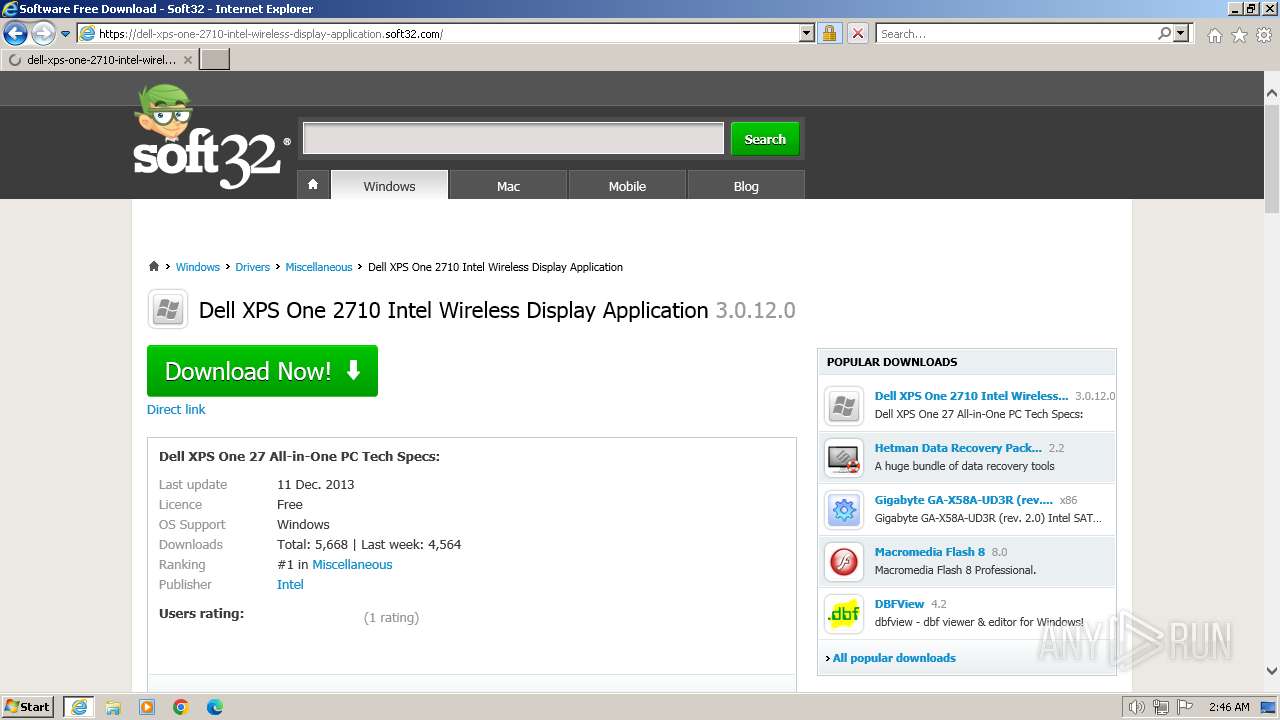This screenshot has height=720, width=1280.
Task: Expand the address bar autocomplete dropdown
Action: (807, 33)
